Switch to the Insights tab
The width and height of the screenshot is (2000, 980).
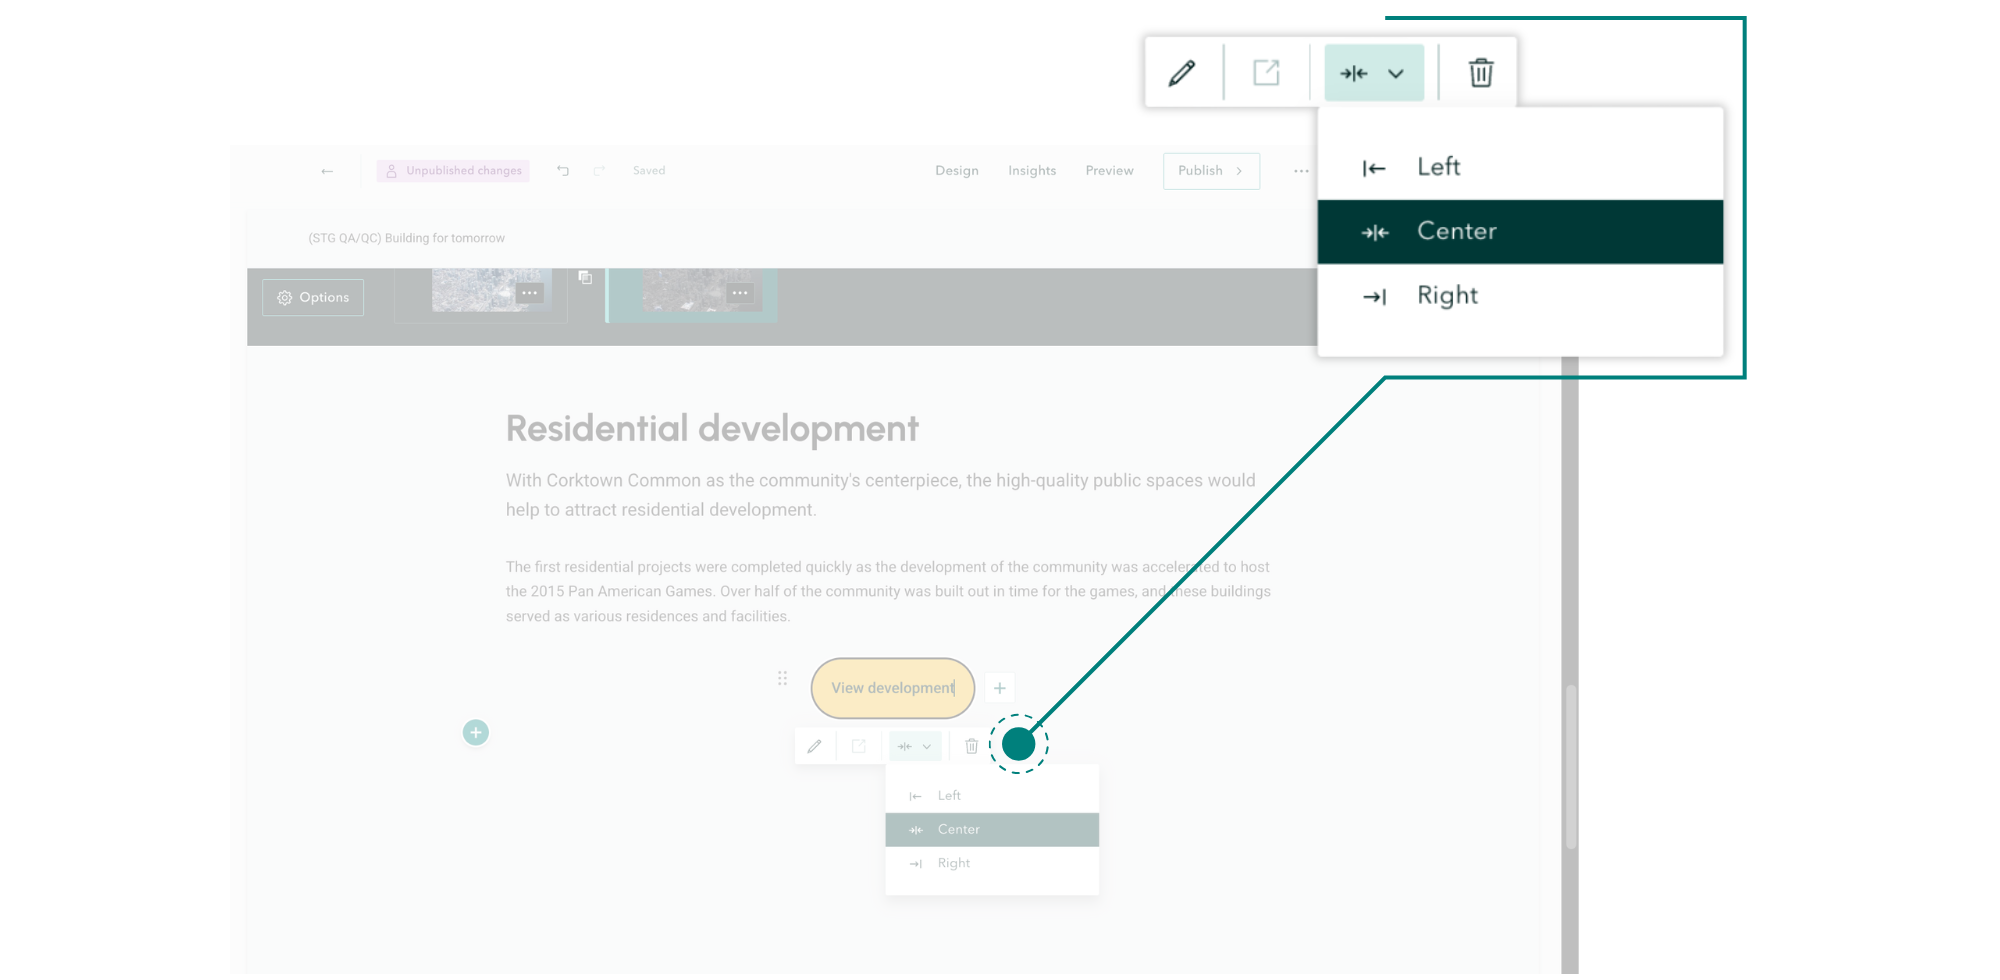pos(1032,170)
